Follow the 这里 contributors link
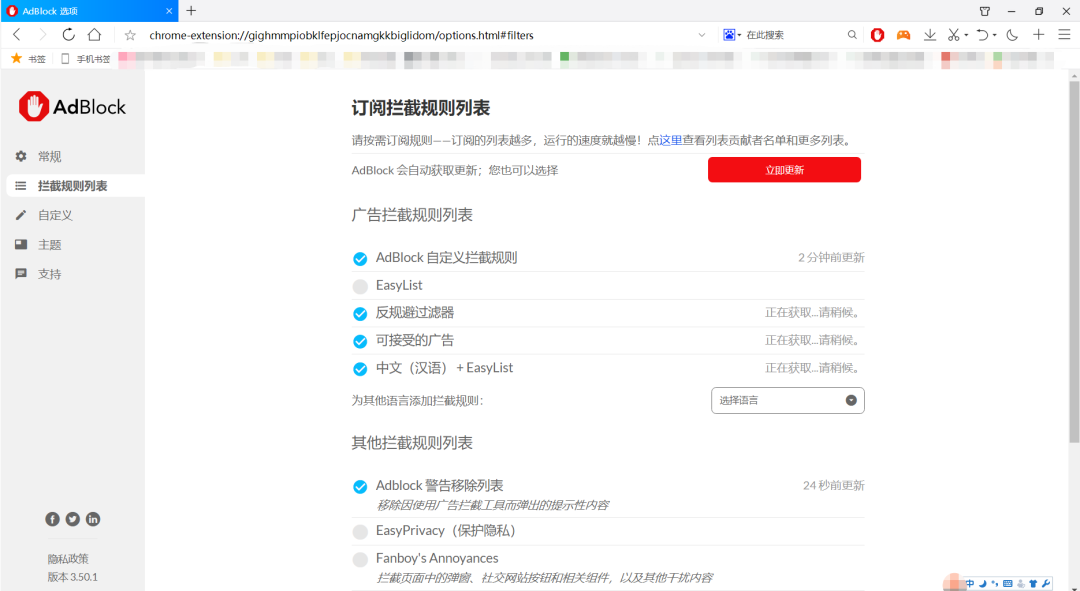Viewport: 1080px width, 591px height. click(x=670, y=140)
